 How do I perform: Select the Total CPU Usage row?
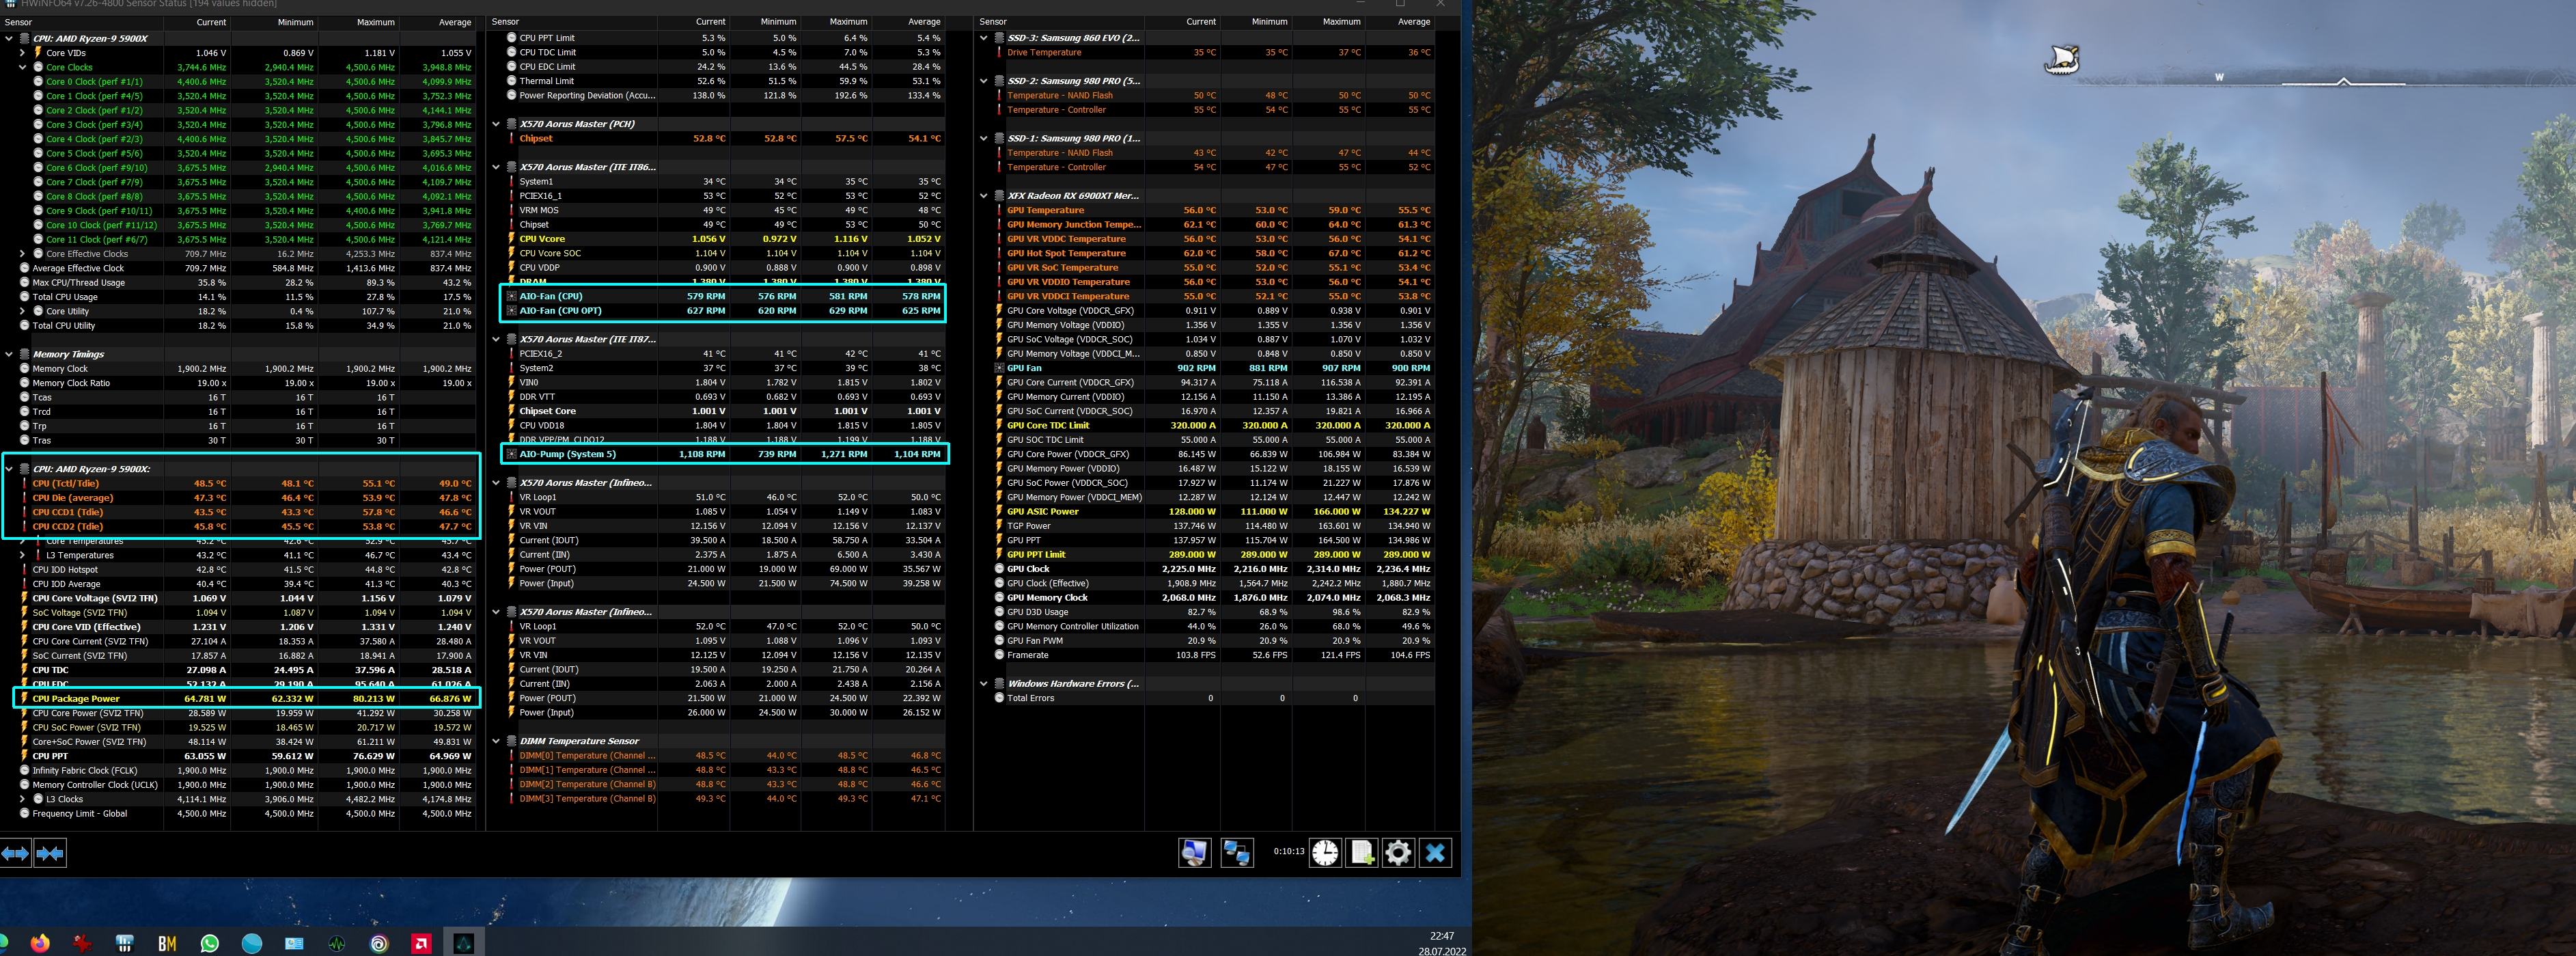[240, 297]
